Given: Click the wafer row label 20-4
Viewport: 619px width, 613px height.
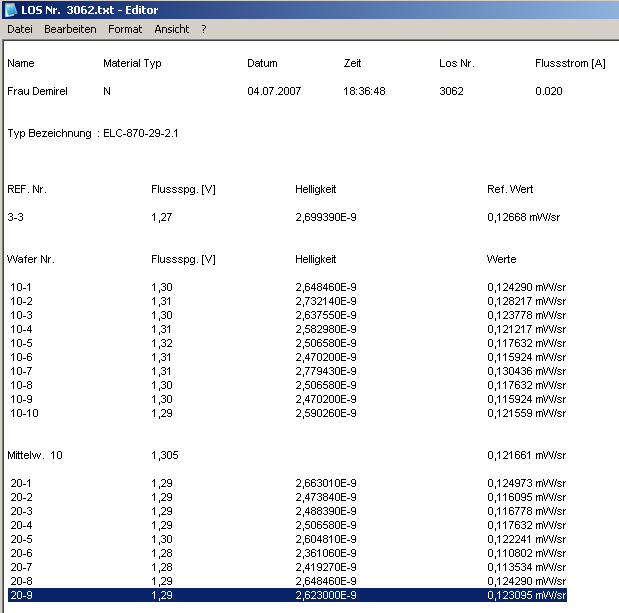Looking at the screenshot, I should [x=21, y=525].
